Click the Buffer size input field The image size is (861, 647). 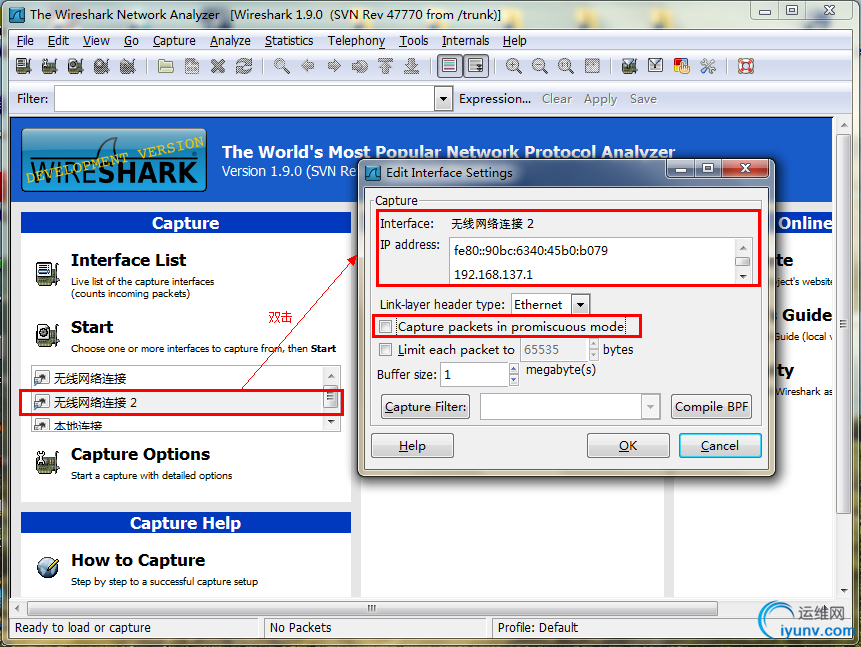(475, 375)
